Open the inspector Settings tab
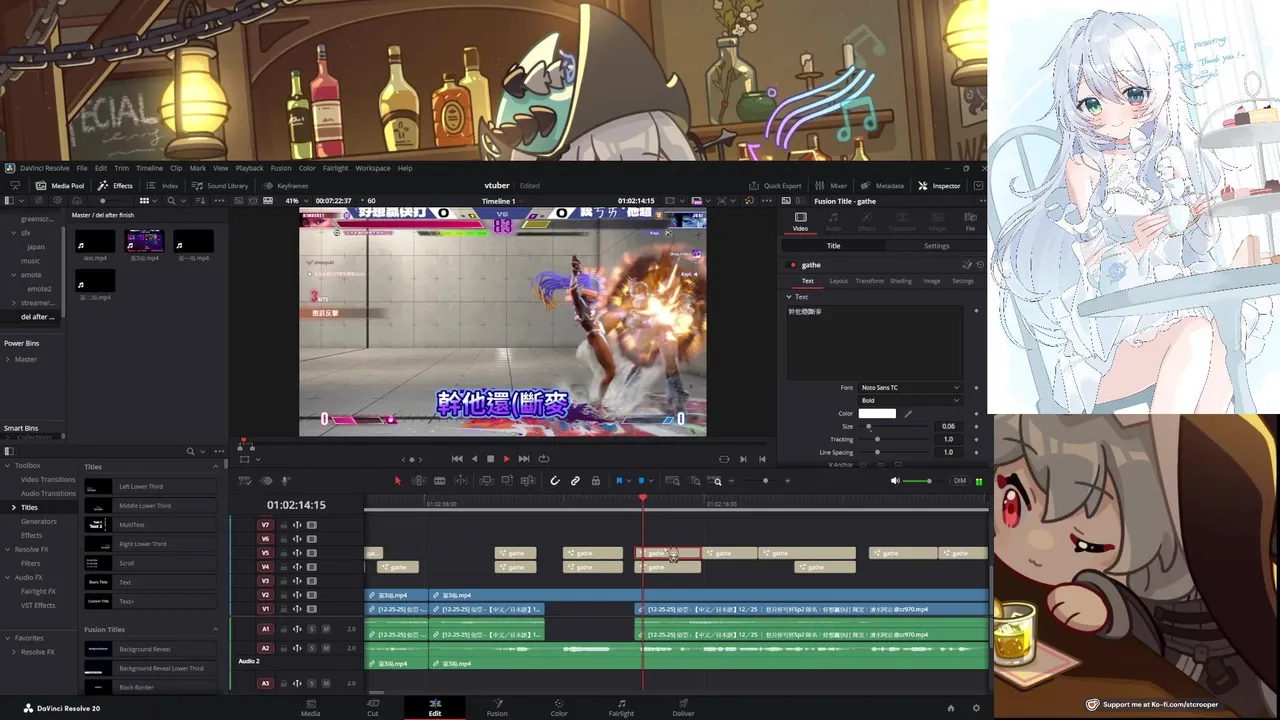The height and width of the screenshot is (720, 1280). [x=936, y=246]
